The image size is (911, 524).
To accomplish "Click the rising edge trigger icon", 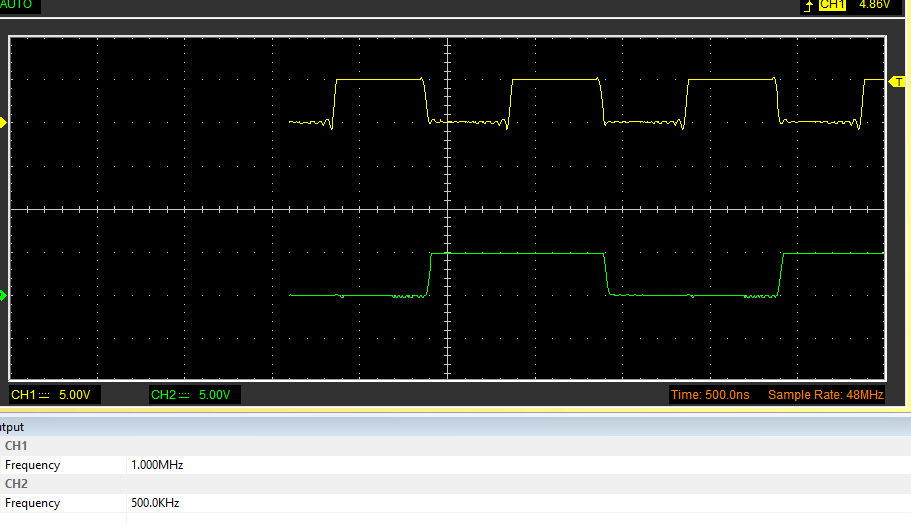I will click(x=809, y=5).
